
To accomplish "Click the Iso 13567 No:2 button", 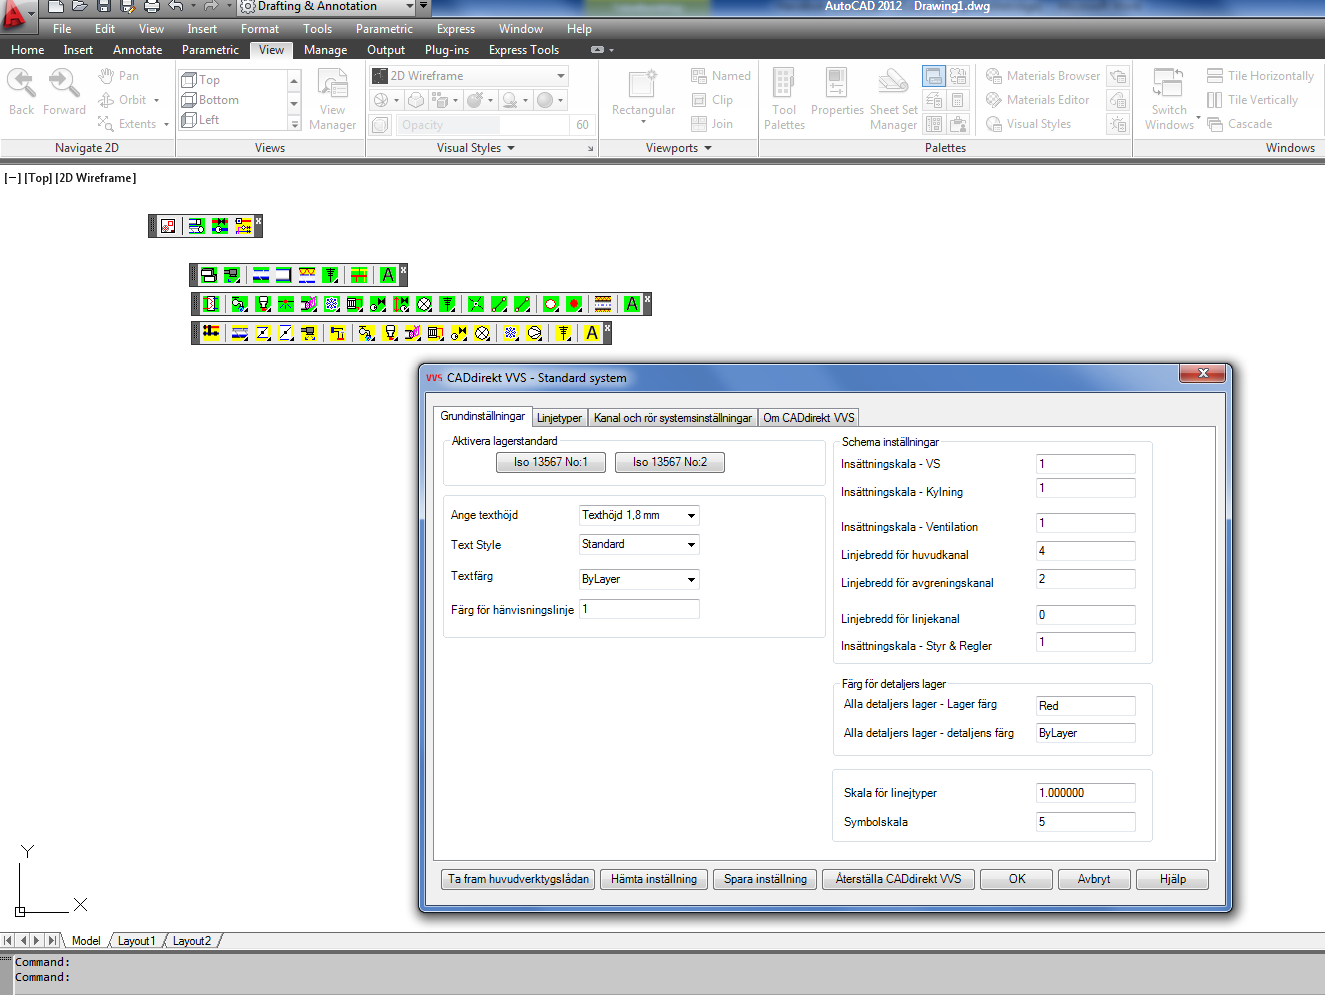I will tap(670, 462).
